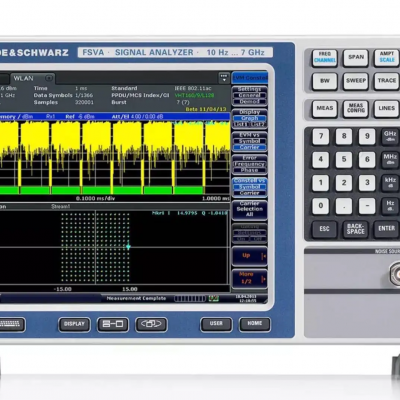Image resolution: width=400 pixels, height=400 pixels.
Task: Hit the ENTER key on keypad
Action: 386,229
